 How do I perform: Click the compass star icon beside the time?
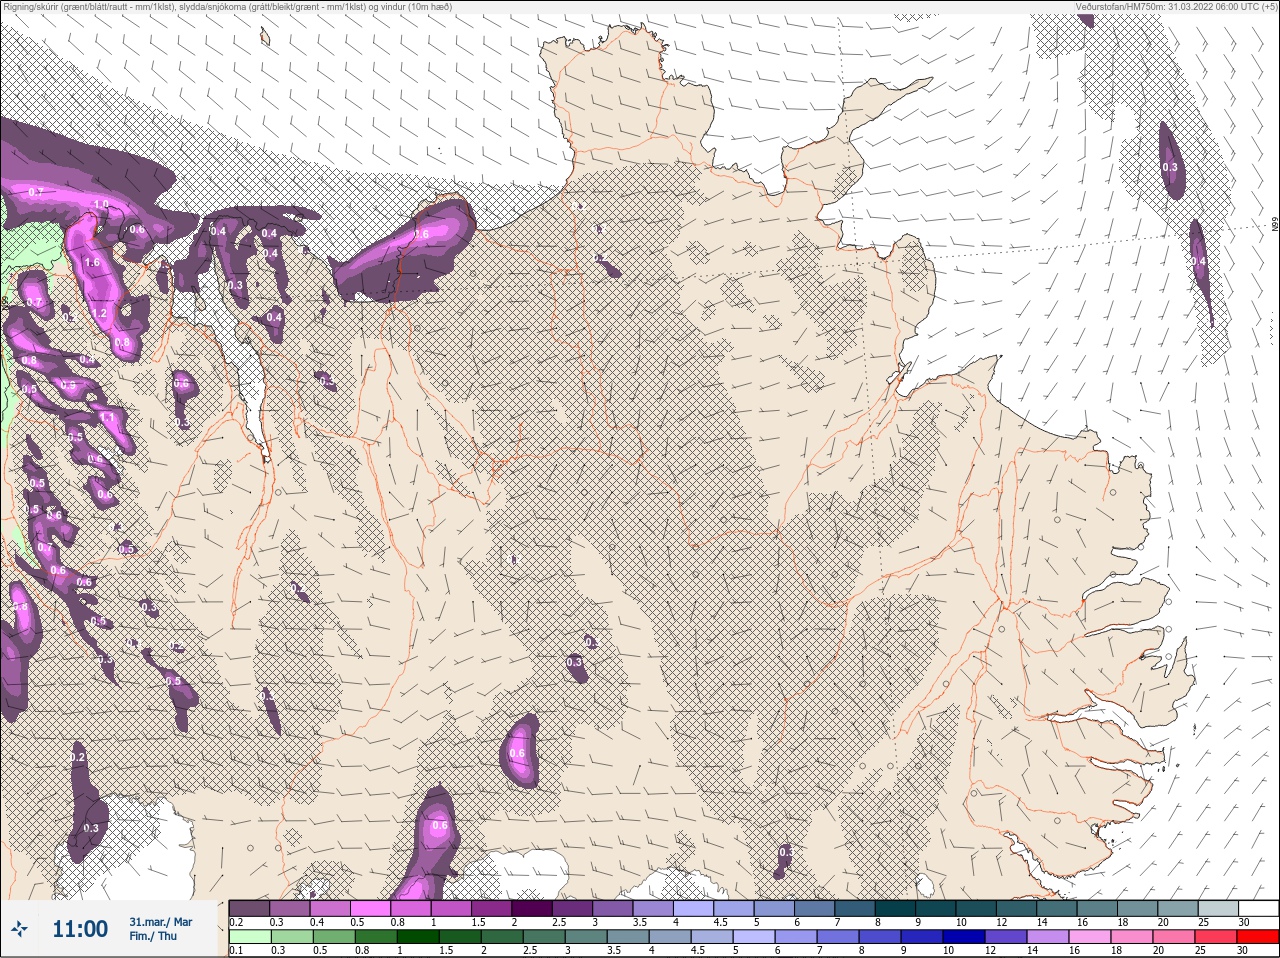tap(19, 930)
